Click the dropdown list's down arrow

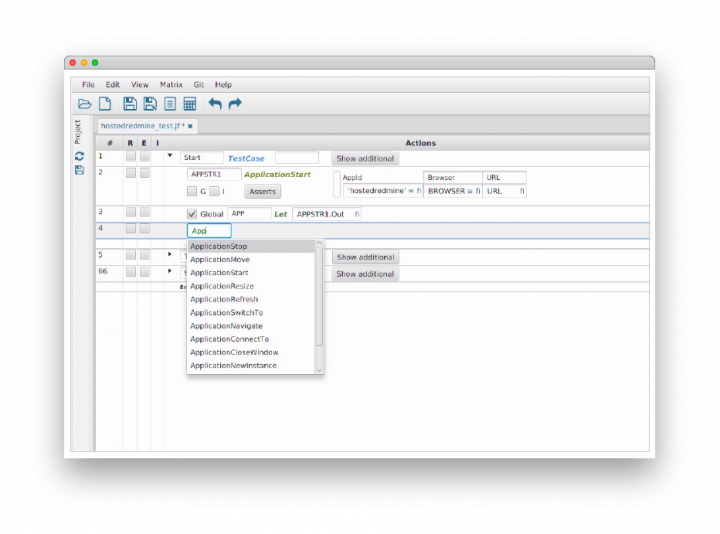[x=320, y=370]
